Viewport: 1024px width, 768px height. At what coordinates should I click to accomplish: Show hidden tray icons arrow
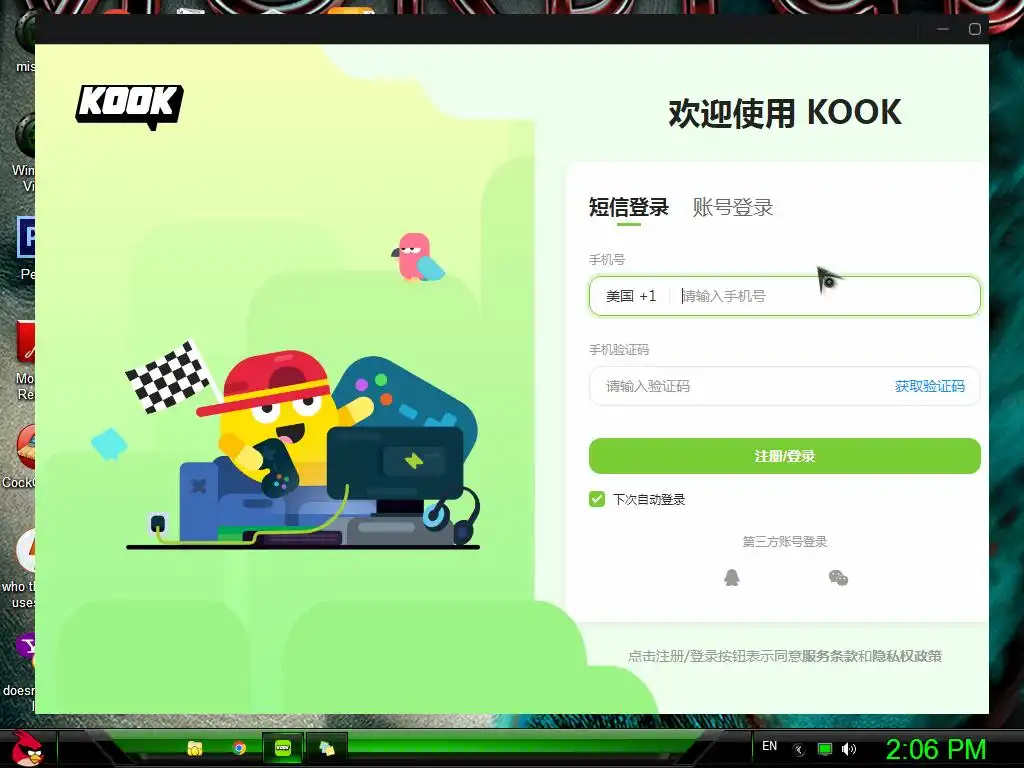click(798, 750)
